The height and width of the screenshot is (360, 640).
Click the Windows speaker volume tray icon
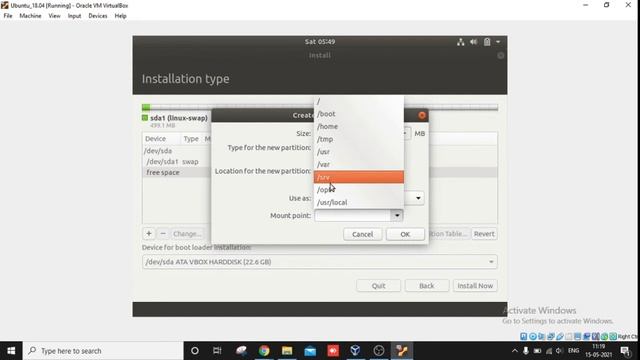[560, 351]
